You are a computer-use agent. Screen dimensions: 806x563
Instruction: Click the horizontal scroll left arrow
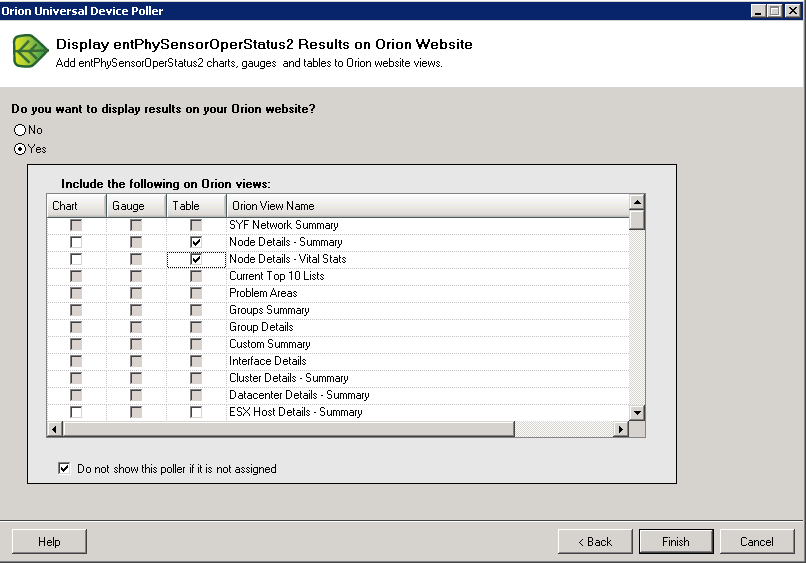[55, 429]
